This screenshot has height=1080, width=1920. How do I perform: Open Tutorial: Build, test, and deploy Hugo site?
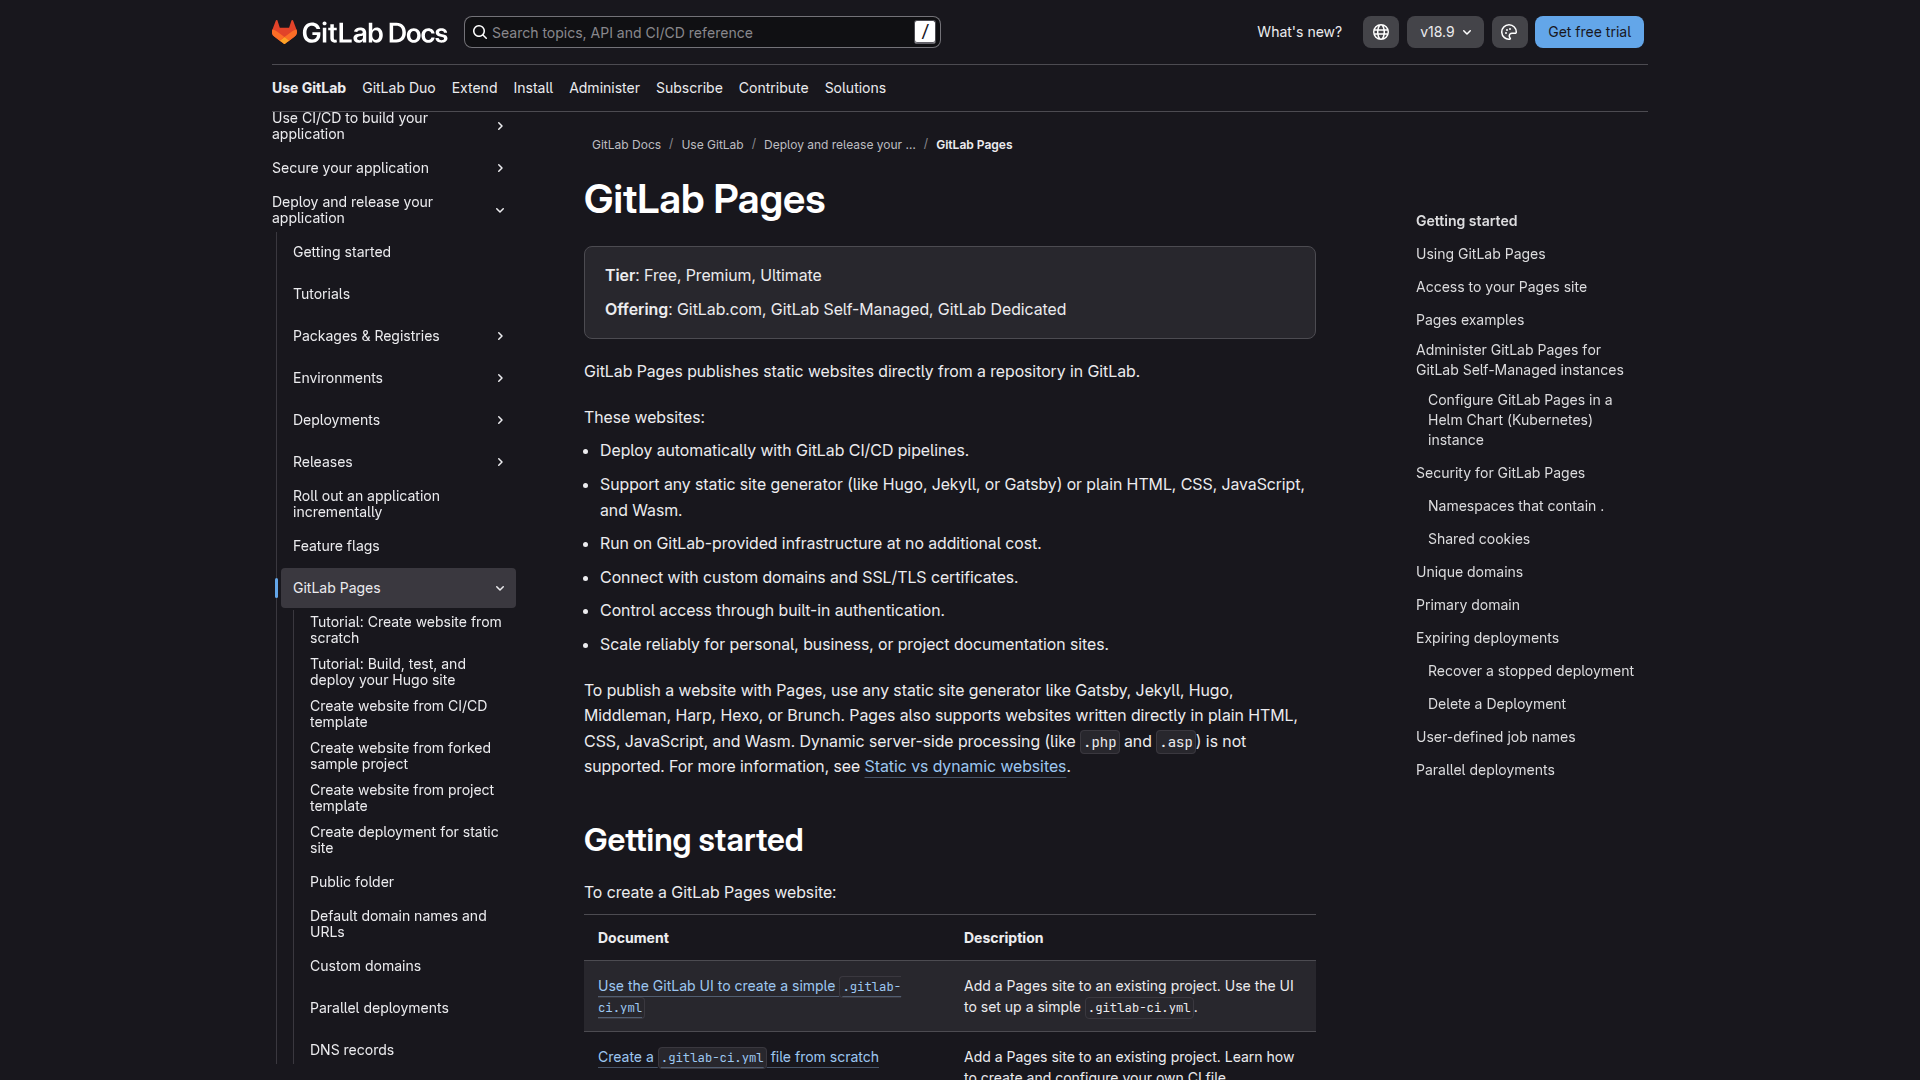click(x=388, y=672)
